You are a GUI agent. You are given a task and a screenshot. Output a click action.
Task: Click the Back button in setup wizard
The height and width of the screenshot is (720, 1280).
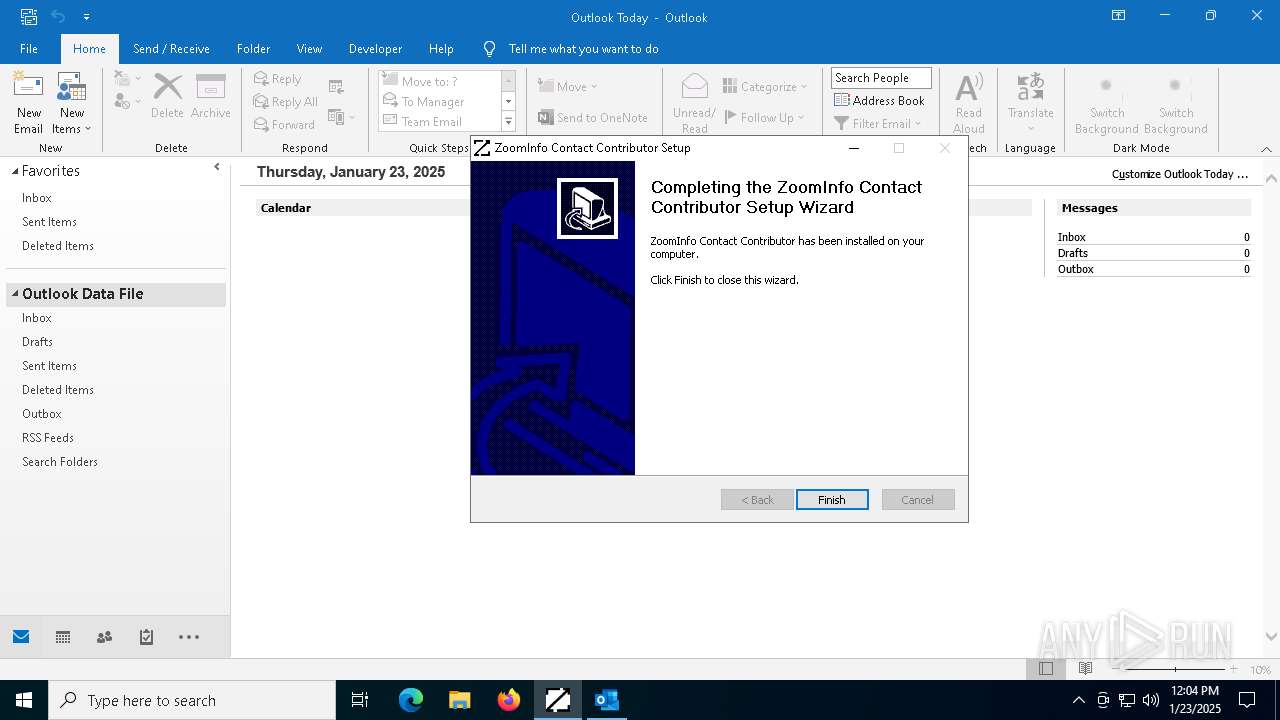point(757,499)
